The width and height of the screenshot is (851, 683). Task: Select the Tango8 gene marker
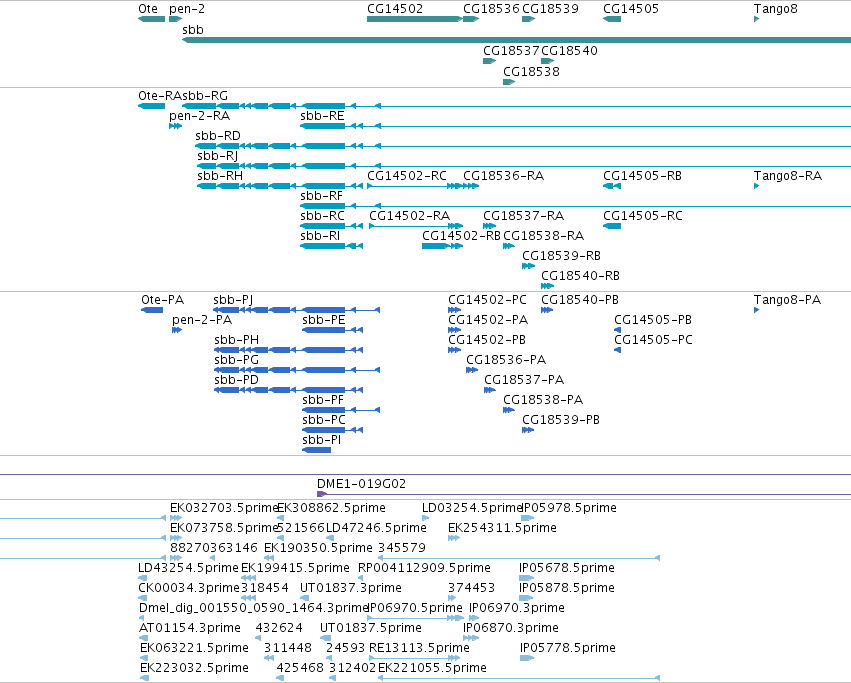pos(757,19)
